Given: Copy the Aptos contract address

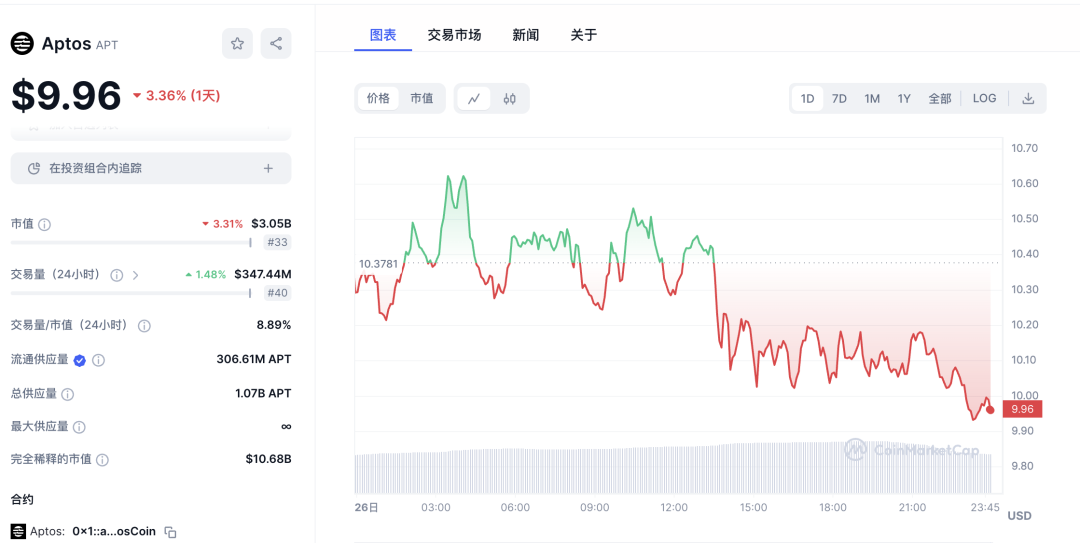Looking at the screenshot, I should 171,532.
